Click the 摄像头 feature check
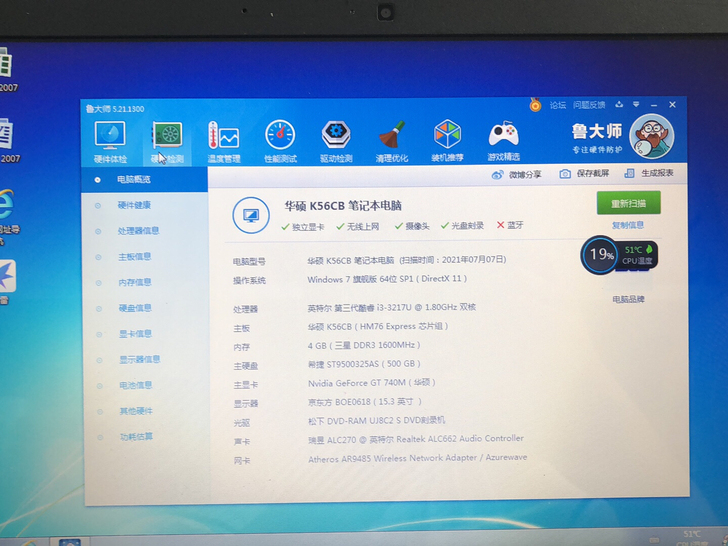Screen dimensions: 728x546 pos(412,226)
